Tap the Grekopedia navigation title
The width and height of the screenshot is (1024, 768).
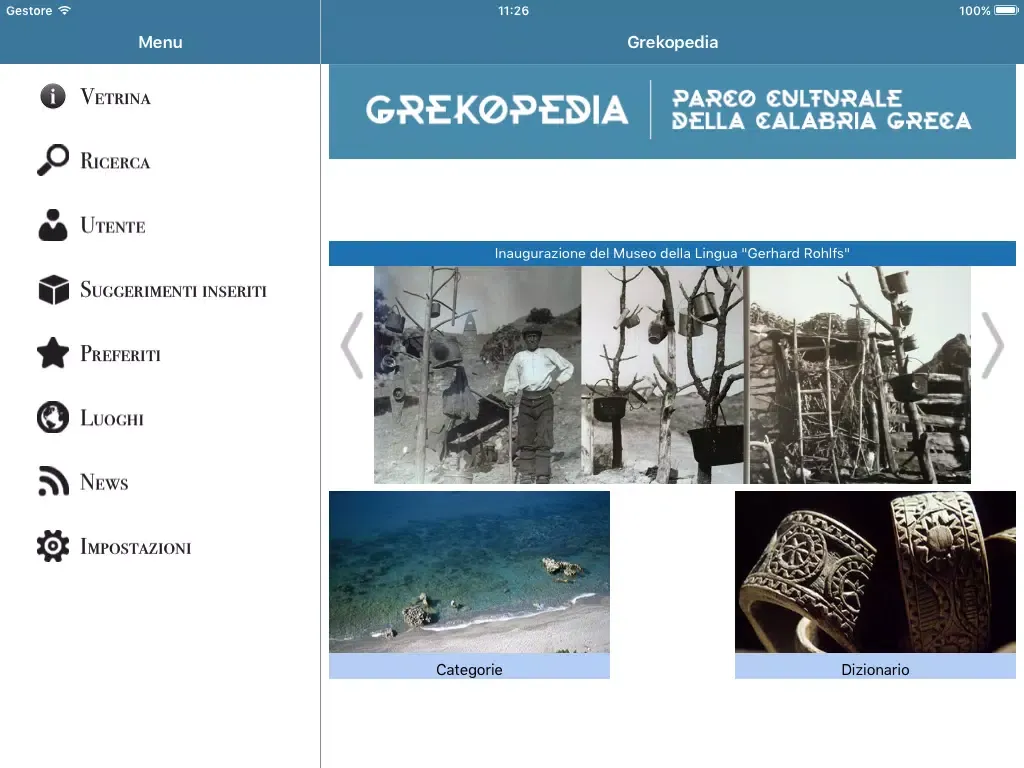click(x=672, y=42)
